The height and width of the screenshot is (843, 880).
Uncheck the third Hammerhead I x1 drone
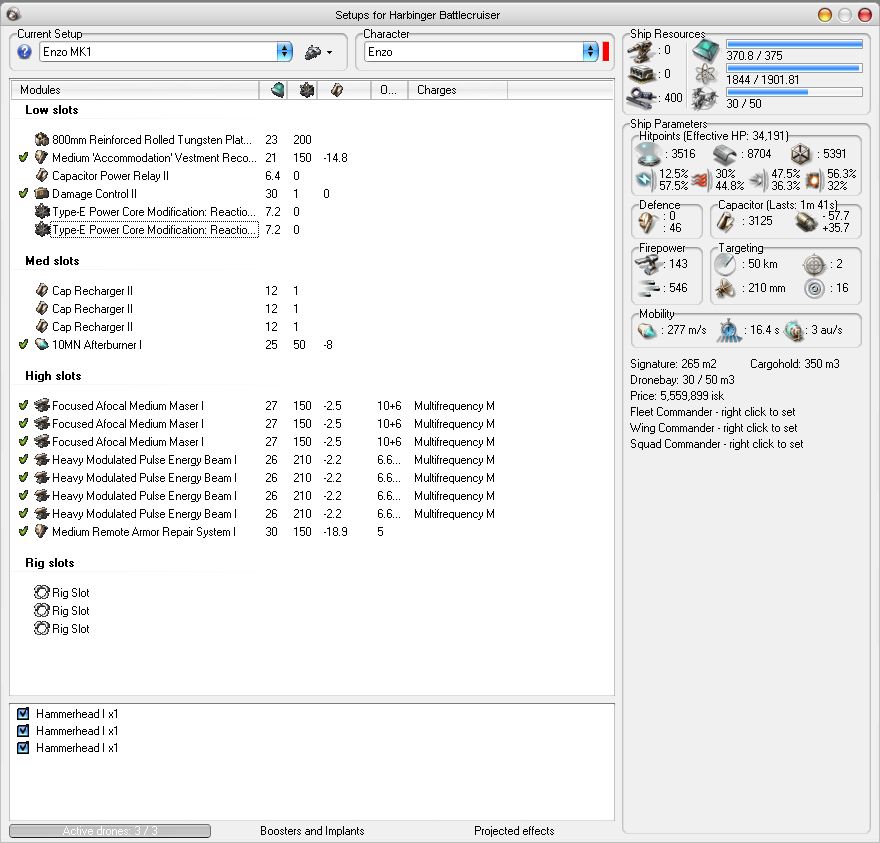[23, 748]
